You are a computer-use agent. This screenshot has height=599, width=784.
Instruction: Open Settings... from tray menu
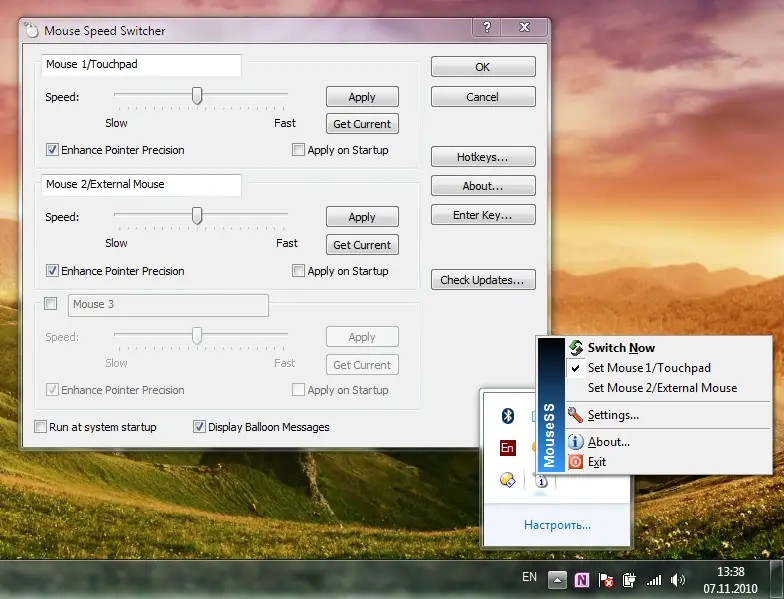click(x=668, y=414)
